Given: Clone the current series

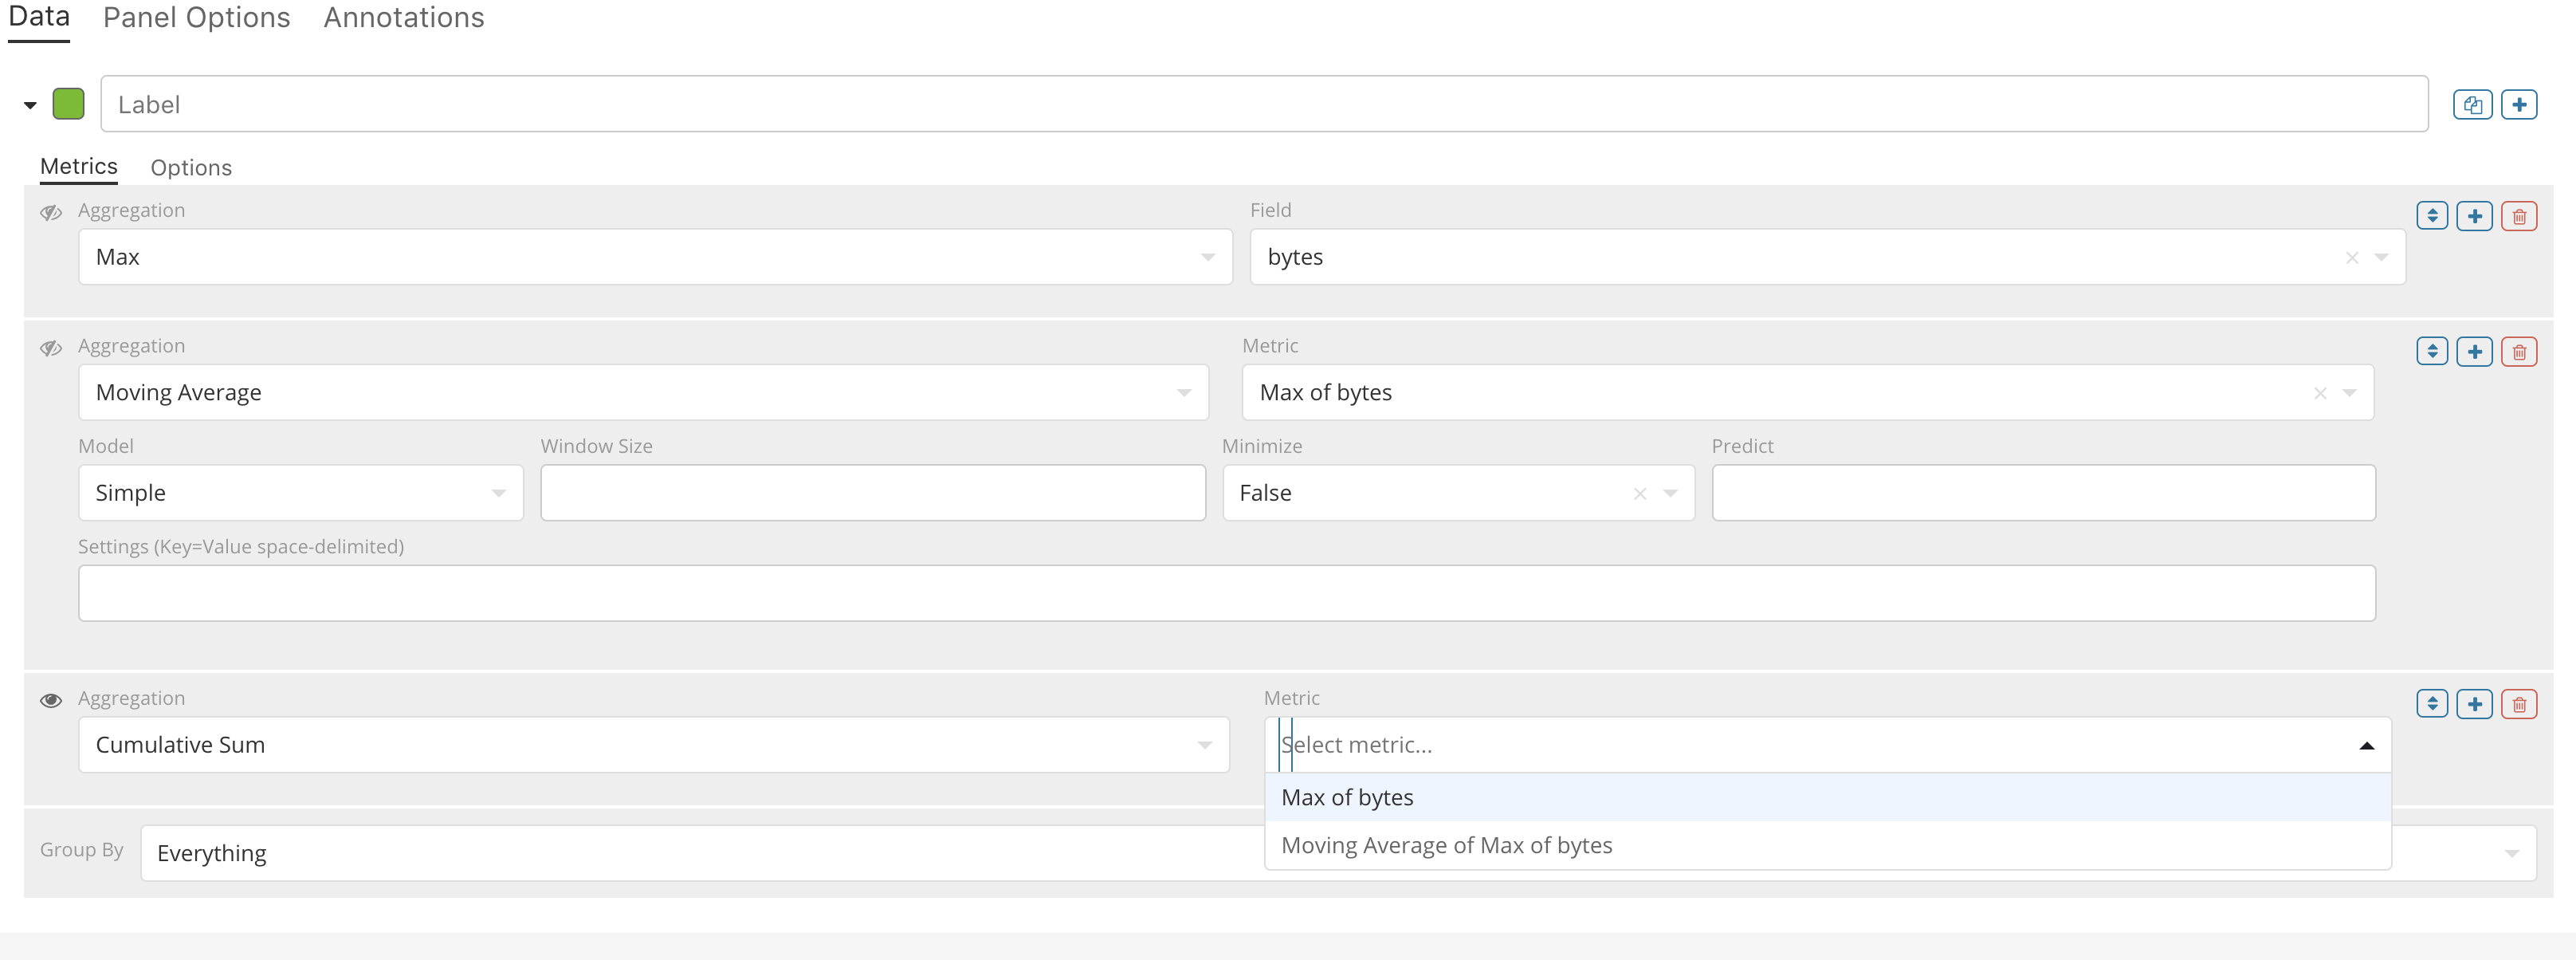Looking at the screenshot, I should [x=2473, y=104].
